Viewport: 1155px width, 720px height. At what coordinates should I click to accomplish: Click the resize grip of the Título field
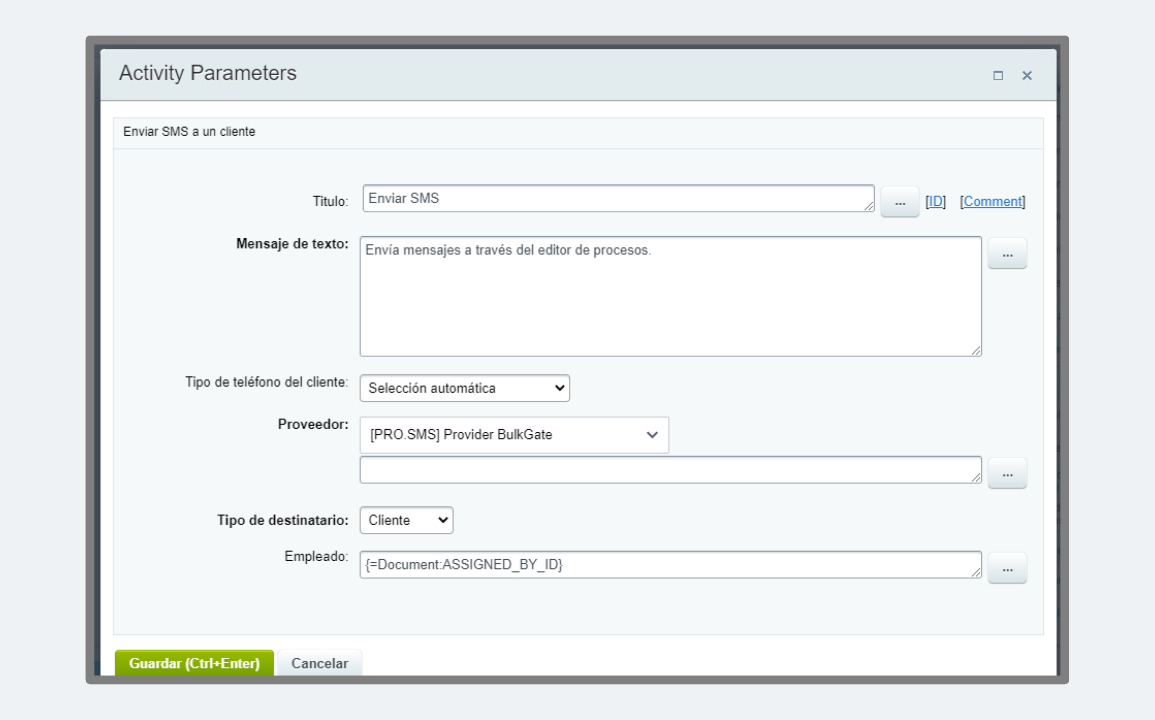pyautogui.click(x=869, y=206)
